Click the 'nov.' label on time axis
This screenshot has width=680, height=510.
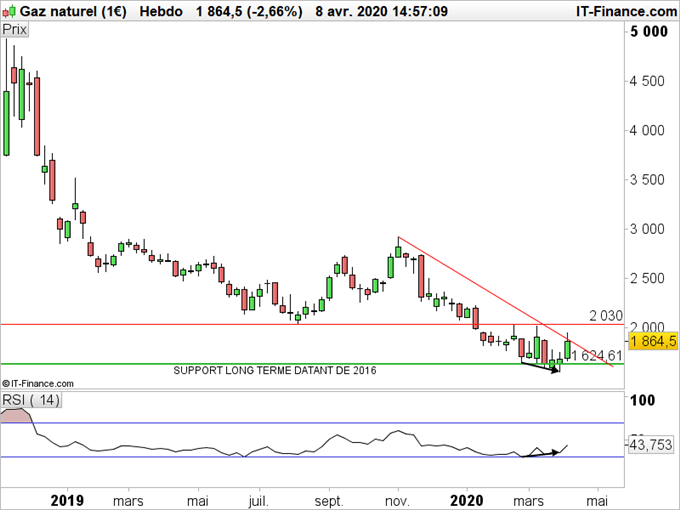tap(397, 501)
